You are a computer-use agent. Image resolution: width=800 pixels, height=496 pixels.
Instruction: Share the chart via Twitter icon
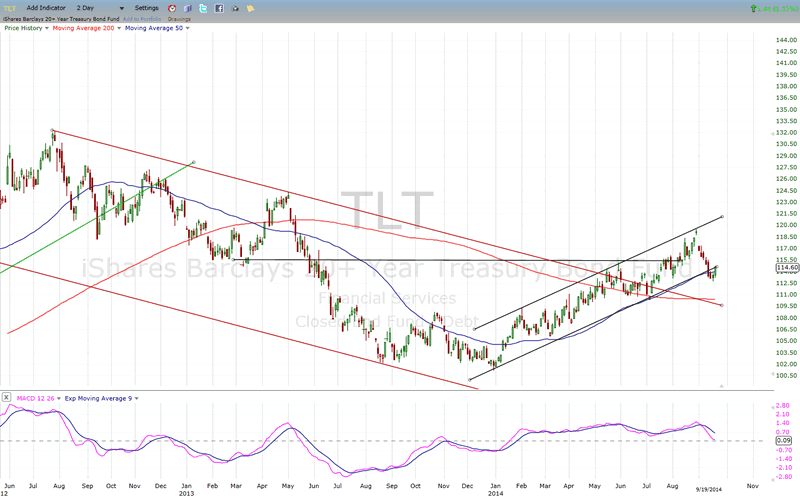coord(203,7)
